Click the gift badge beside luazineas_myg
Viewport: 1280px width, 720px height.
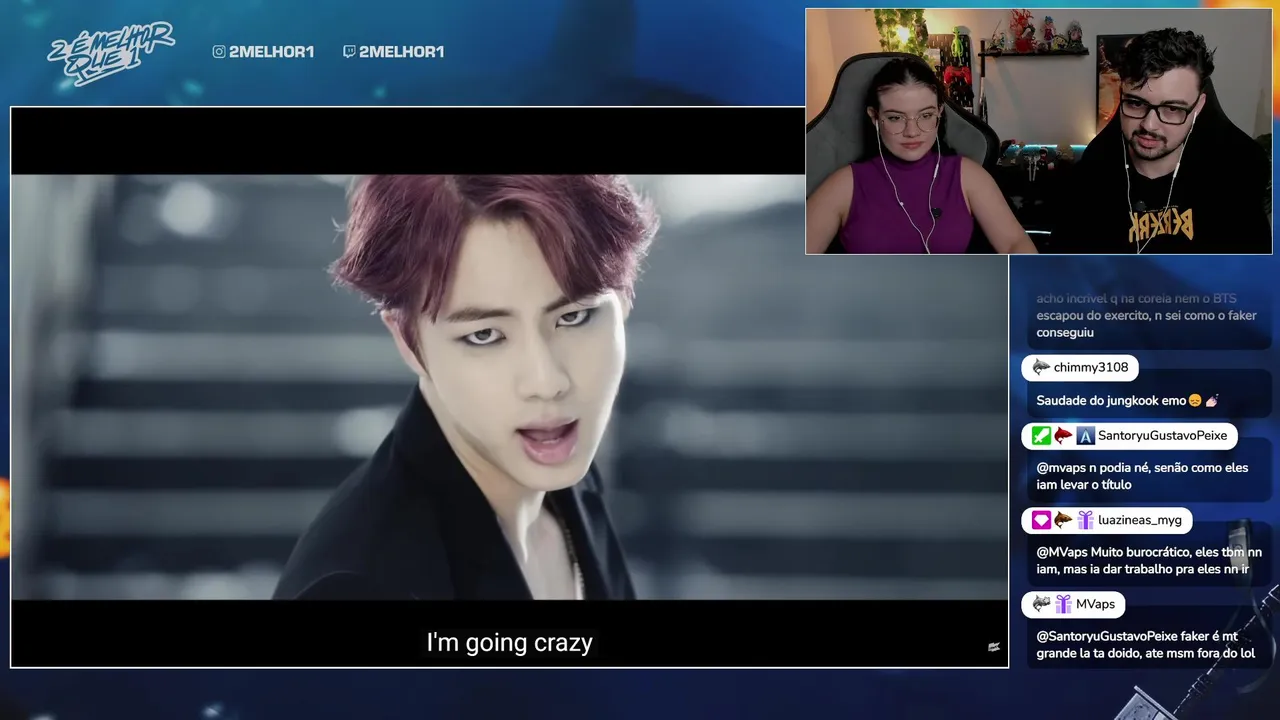click(x=1085, y=520)
